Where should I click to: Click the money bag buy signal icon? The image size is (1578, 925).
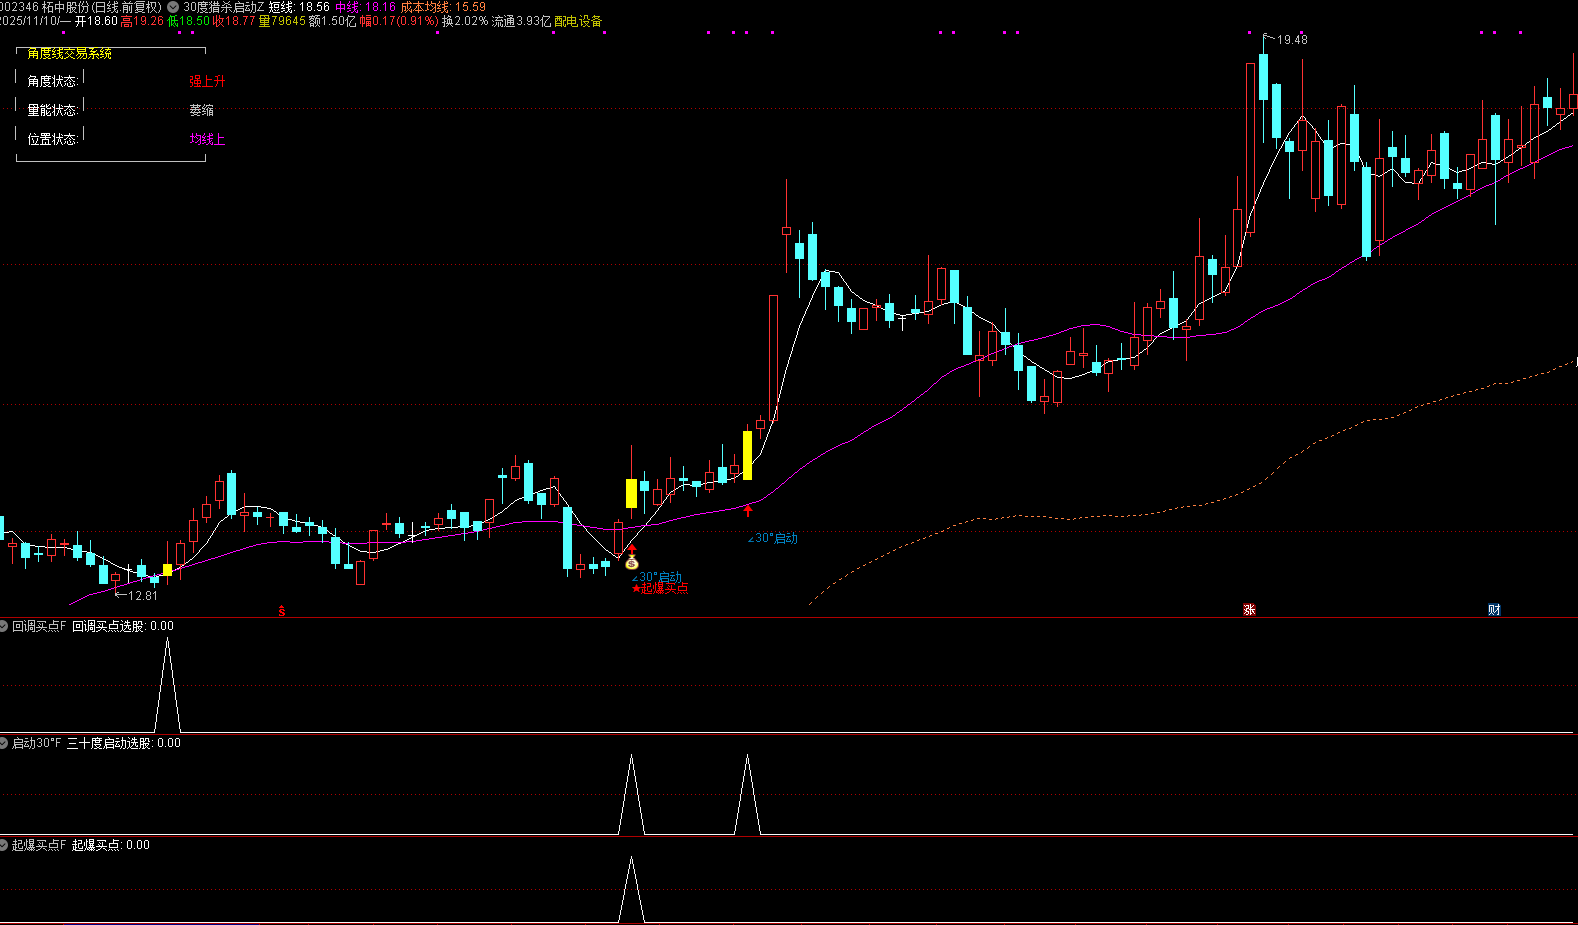[x=631, y=562]
